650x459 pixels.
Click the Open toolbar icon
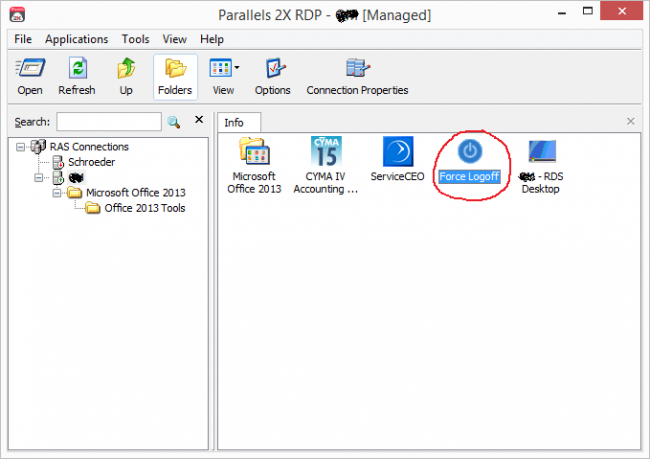(30, 77)
